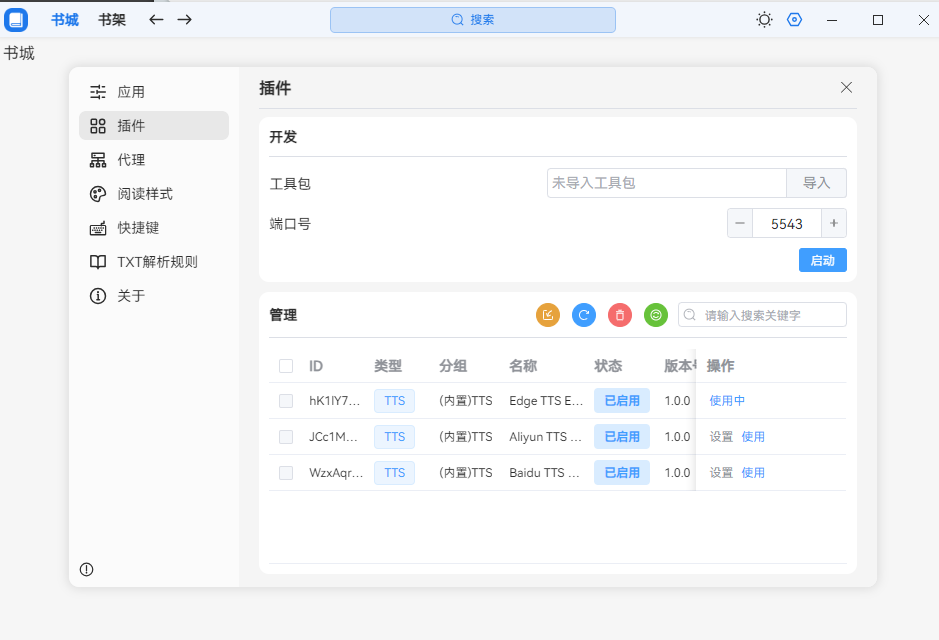The height and width of the screenshot is (640, 939).
Task: Check the checkbox for Baidu TTS row
Action: tap(286, 472)
